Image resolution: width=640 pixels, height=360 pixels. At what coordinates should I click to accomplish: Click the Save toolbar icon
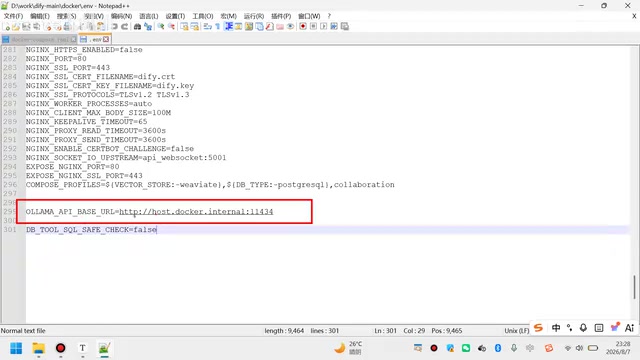26,27
